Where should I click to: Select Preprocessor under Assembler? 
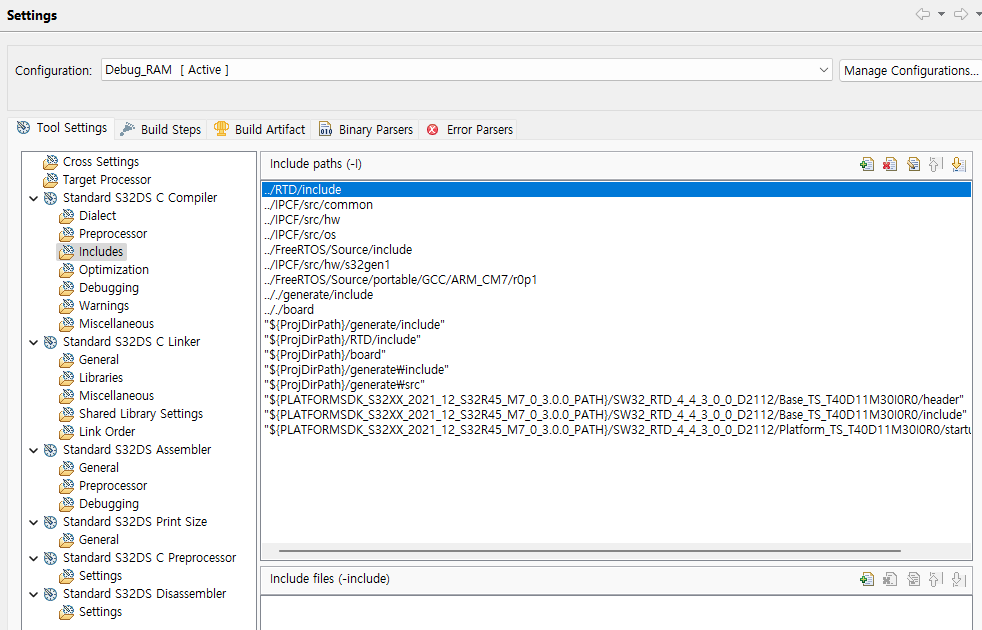(113, 486)
